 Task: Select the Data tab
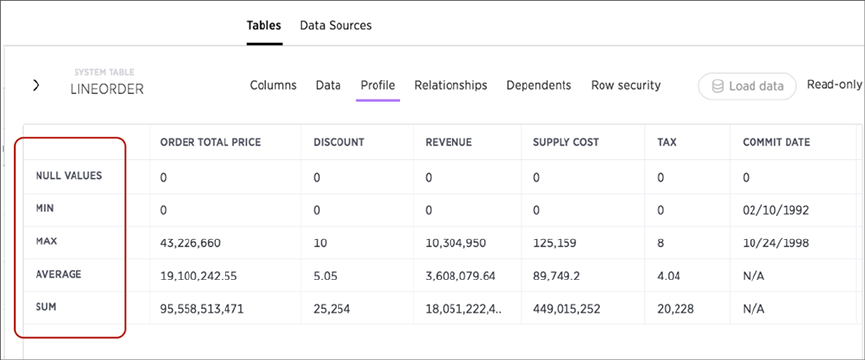click(328, 85)
